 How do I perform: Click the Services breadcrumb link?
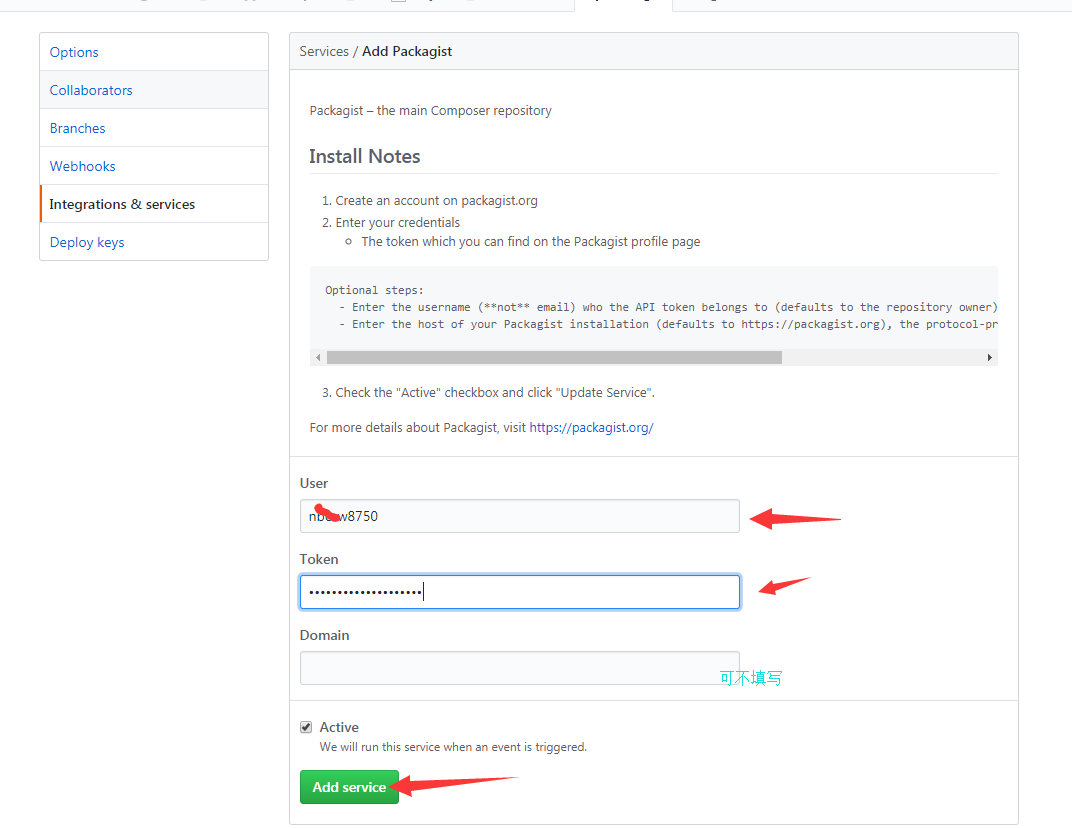click(x=324, y=51)
